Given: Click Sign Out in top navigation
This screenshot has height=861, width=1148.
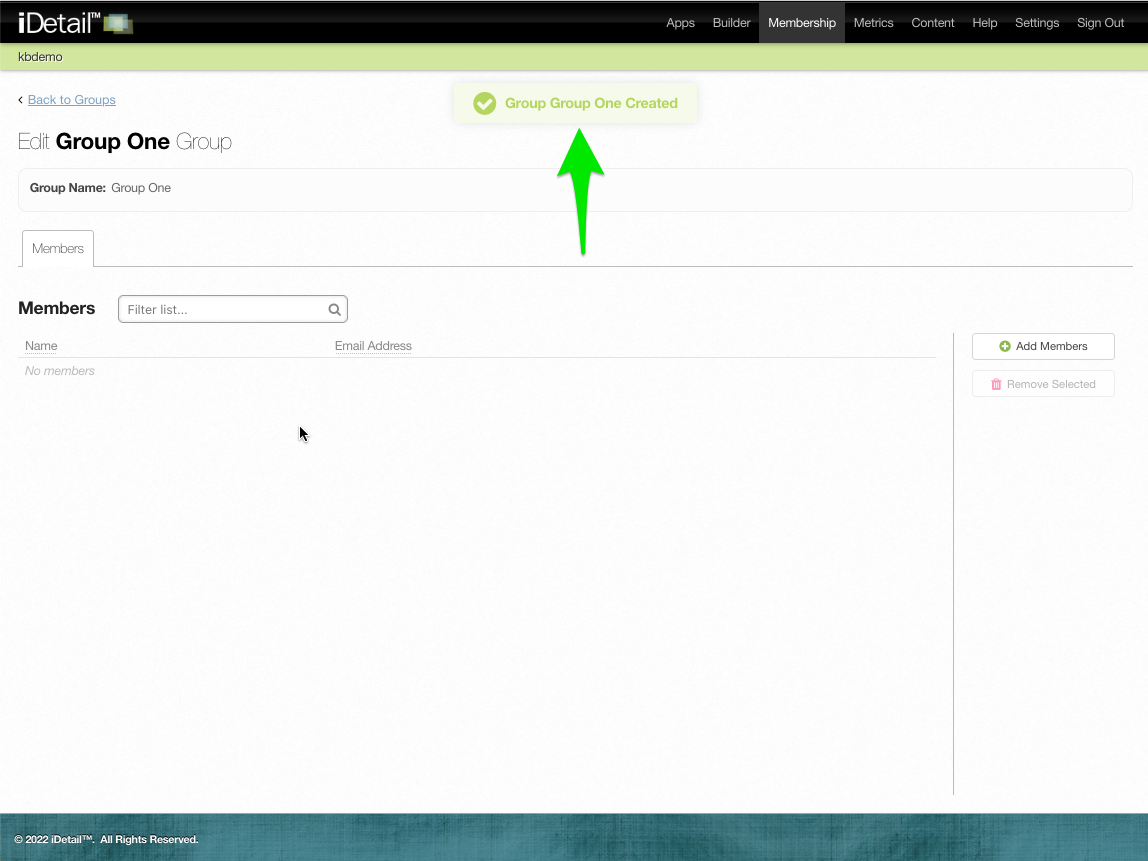Looking at the screenshot, I should click(1100, 23).
